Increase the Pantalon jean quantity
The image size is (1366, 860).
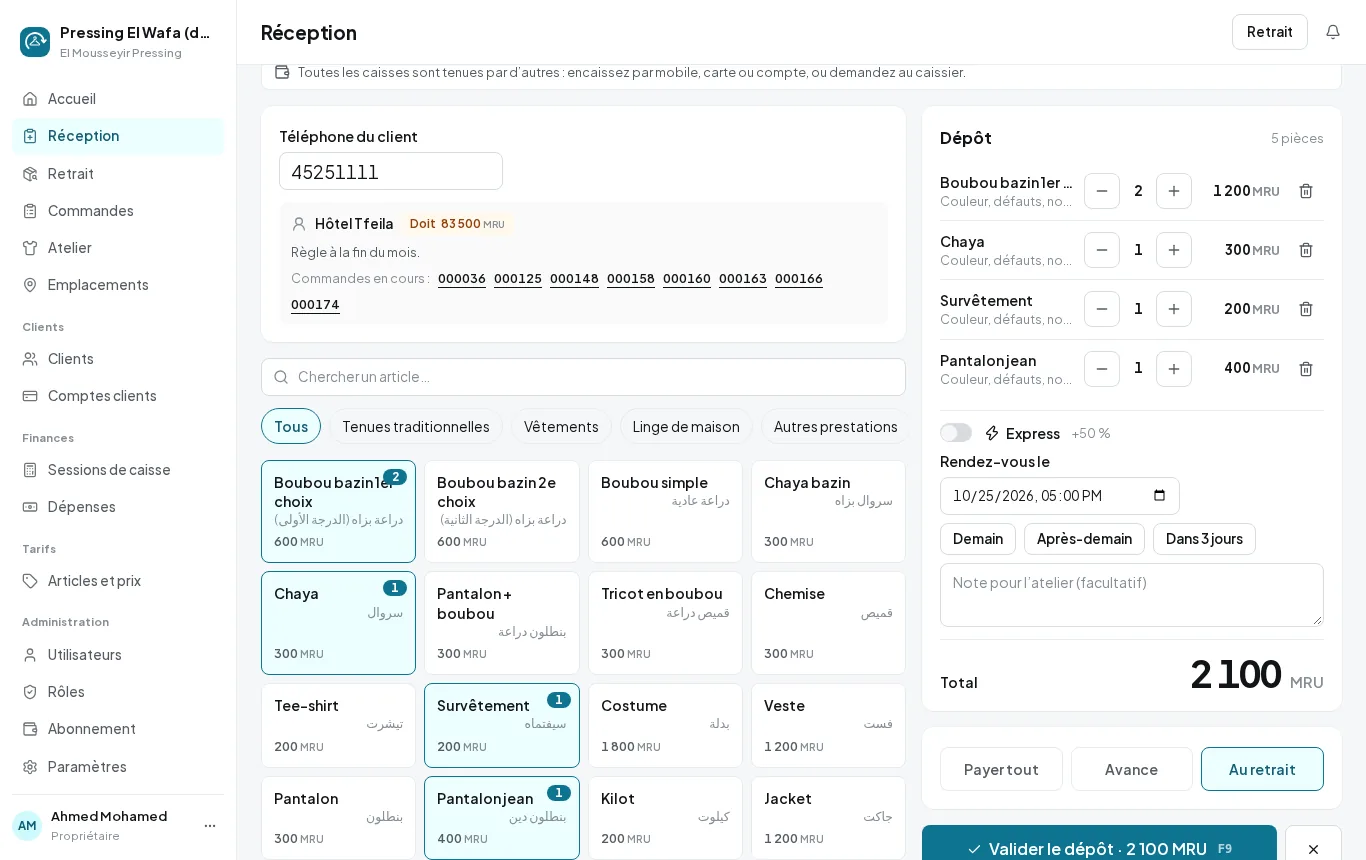[x=1174, y=369]
